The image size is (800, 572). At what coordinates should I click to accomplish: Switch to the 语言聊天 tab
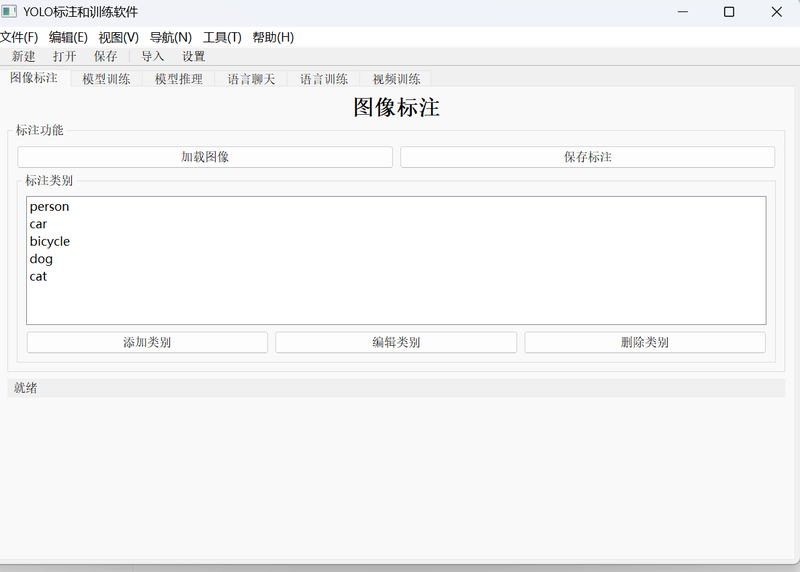tap(251, 79)
